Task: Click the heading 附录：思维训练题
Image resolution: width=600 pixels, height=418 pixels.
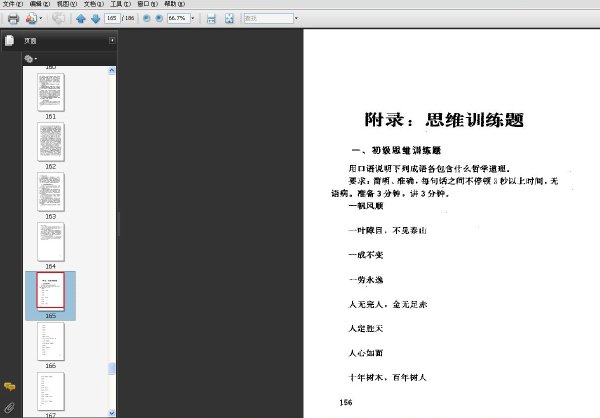Action: pyautogui.click(x=443, y=120)
